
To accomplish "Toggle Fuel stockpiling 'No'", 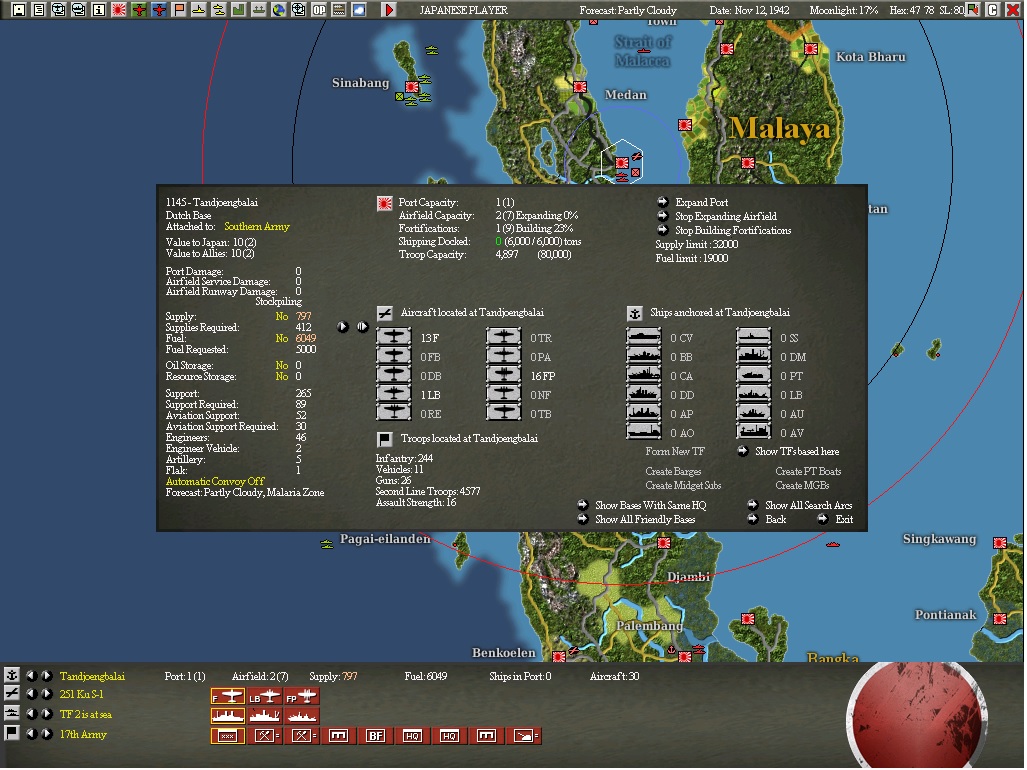I will click(x=282, y=339).
